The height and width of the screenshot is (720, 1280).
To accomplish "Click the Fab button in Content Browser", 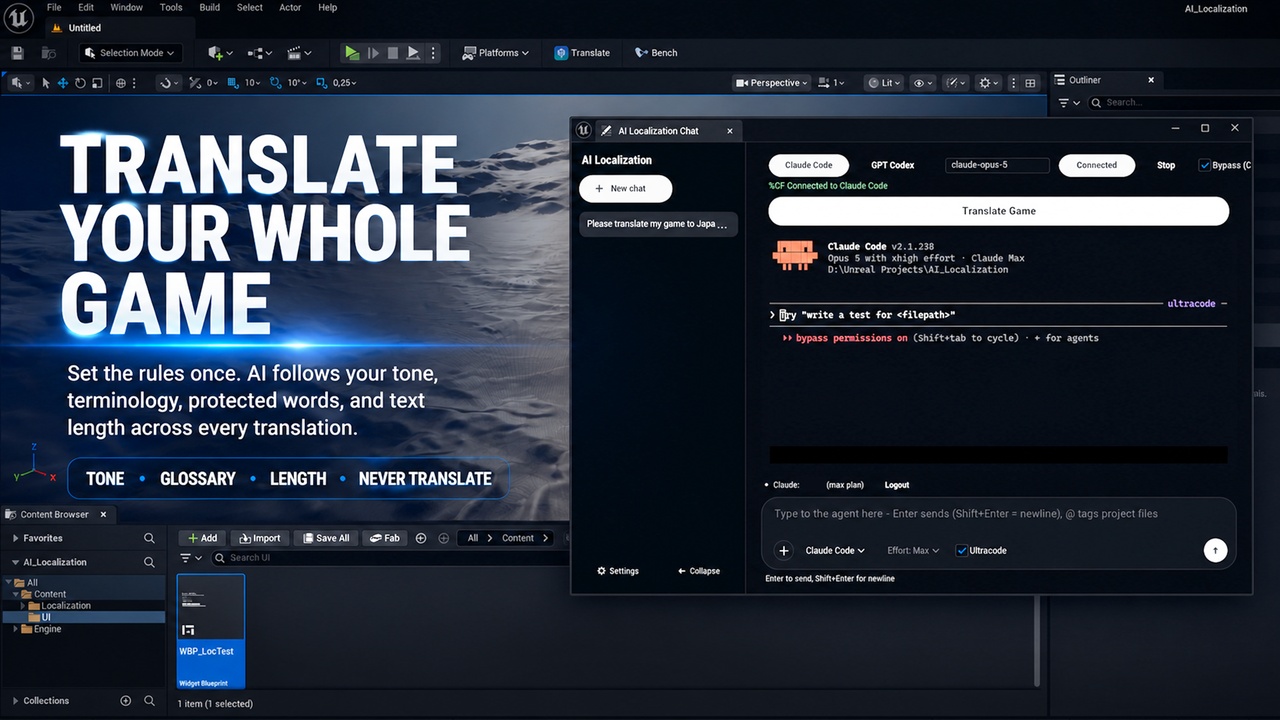I will click(385, 538).
